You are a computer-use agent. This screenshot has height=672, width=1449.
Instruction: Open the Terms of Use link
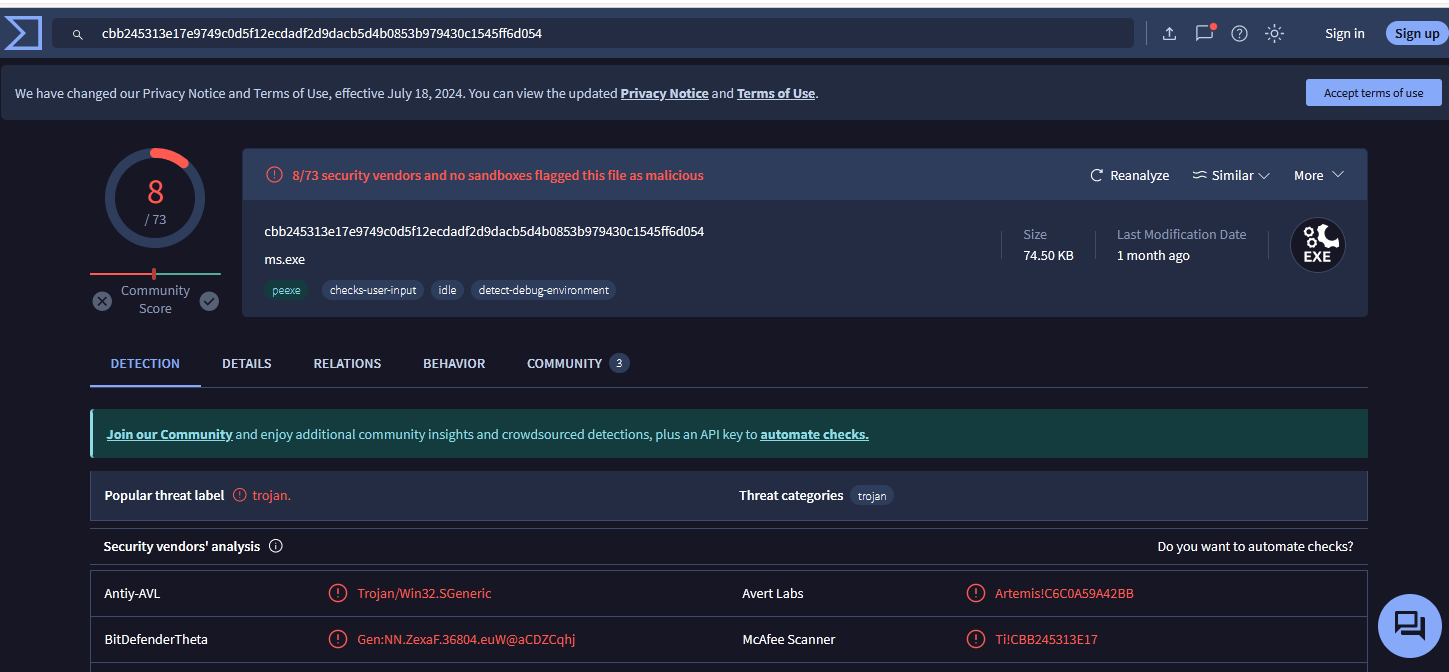pyautogui.click(x=776, y=93)
